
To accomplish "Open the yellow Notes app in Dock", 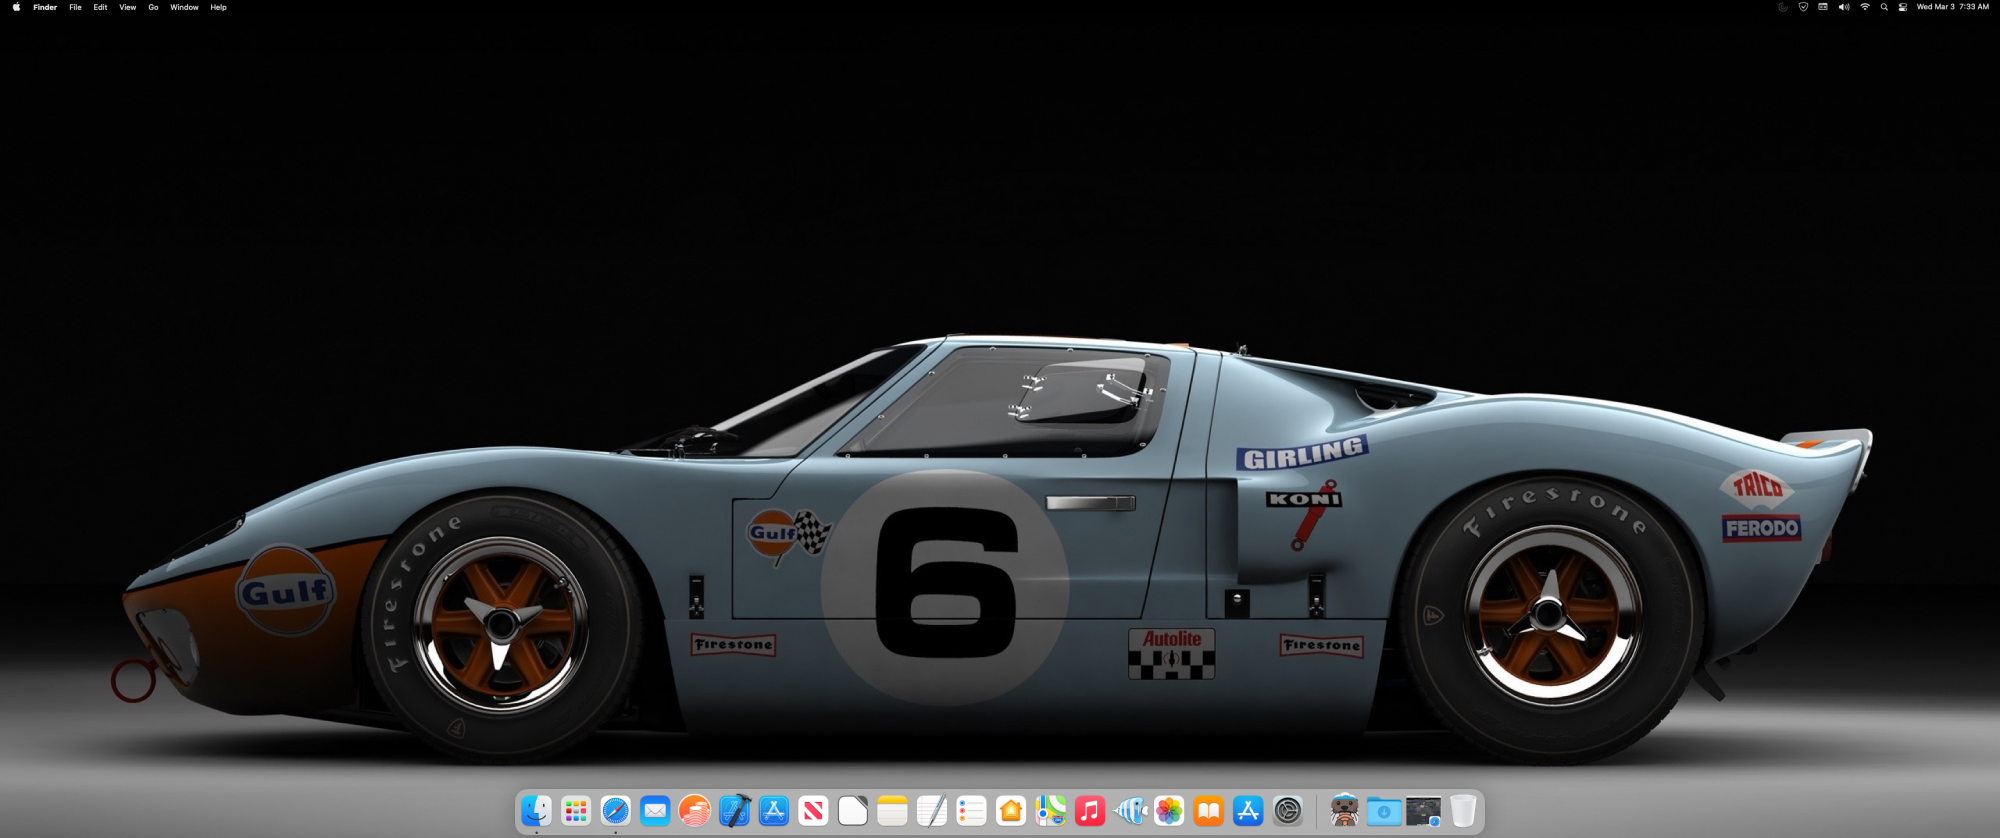I will [x=892, y=811].
